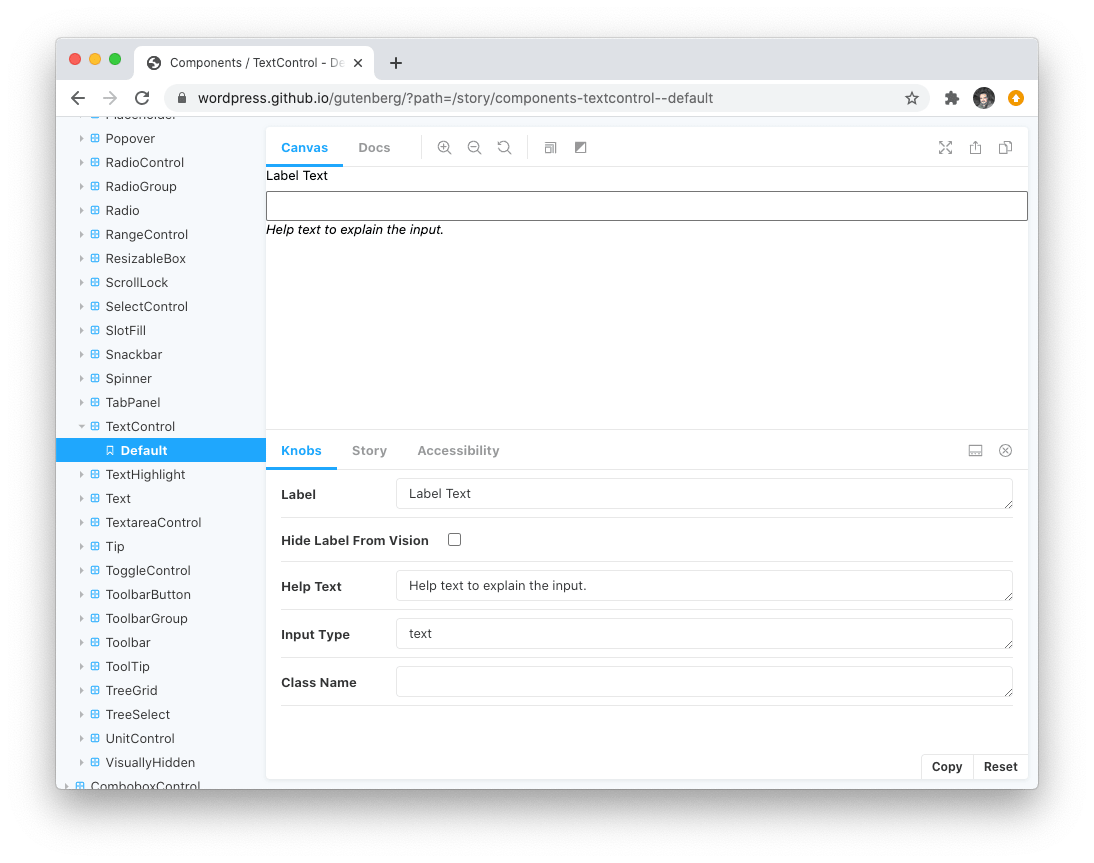Select the Story tab
The image size is (1094, 863).
(x=369, y=451)
